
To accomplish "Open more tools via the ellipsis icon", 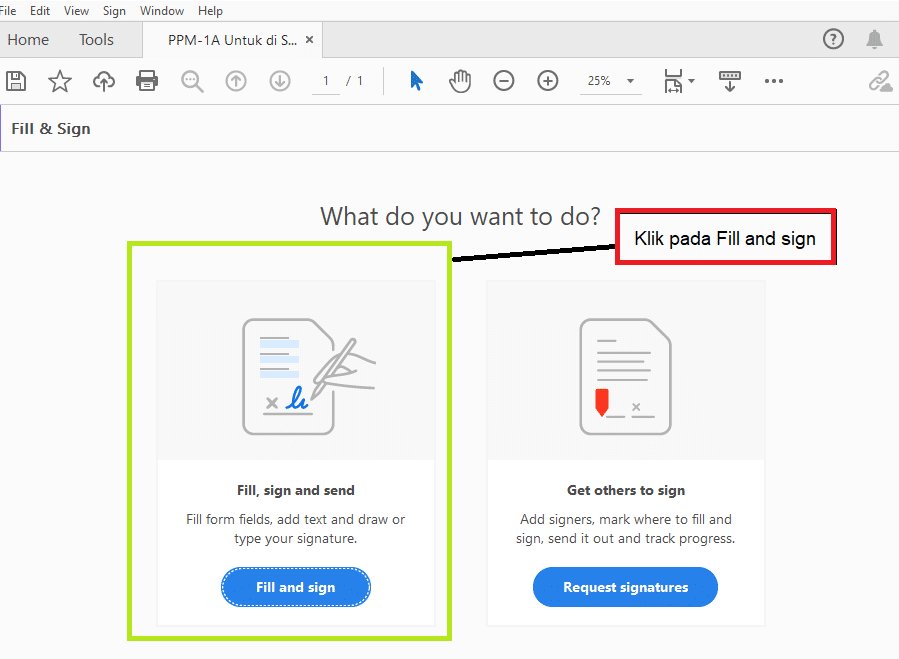I will point(773,81).
